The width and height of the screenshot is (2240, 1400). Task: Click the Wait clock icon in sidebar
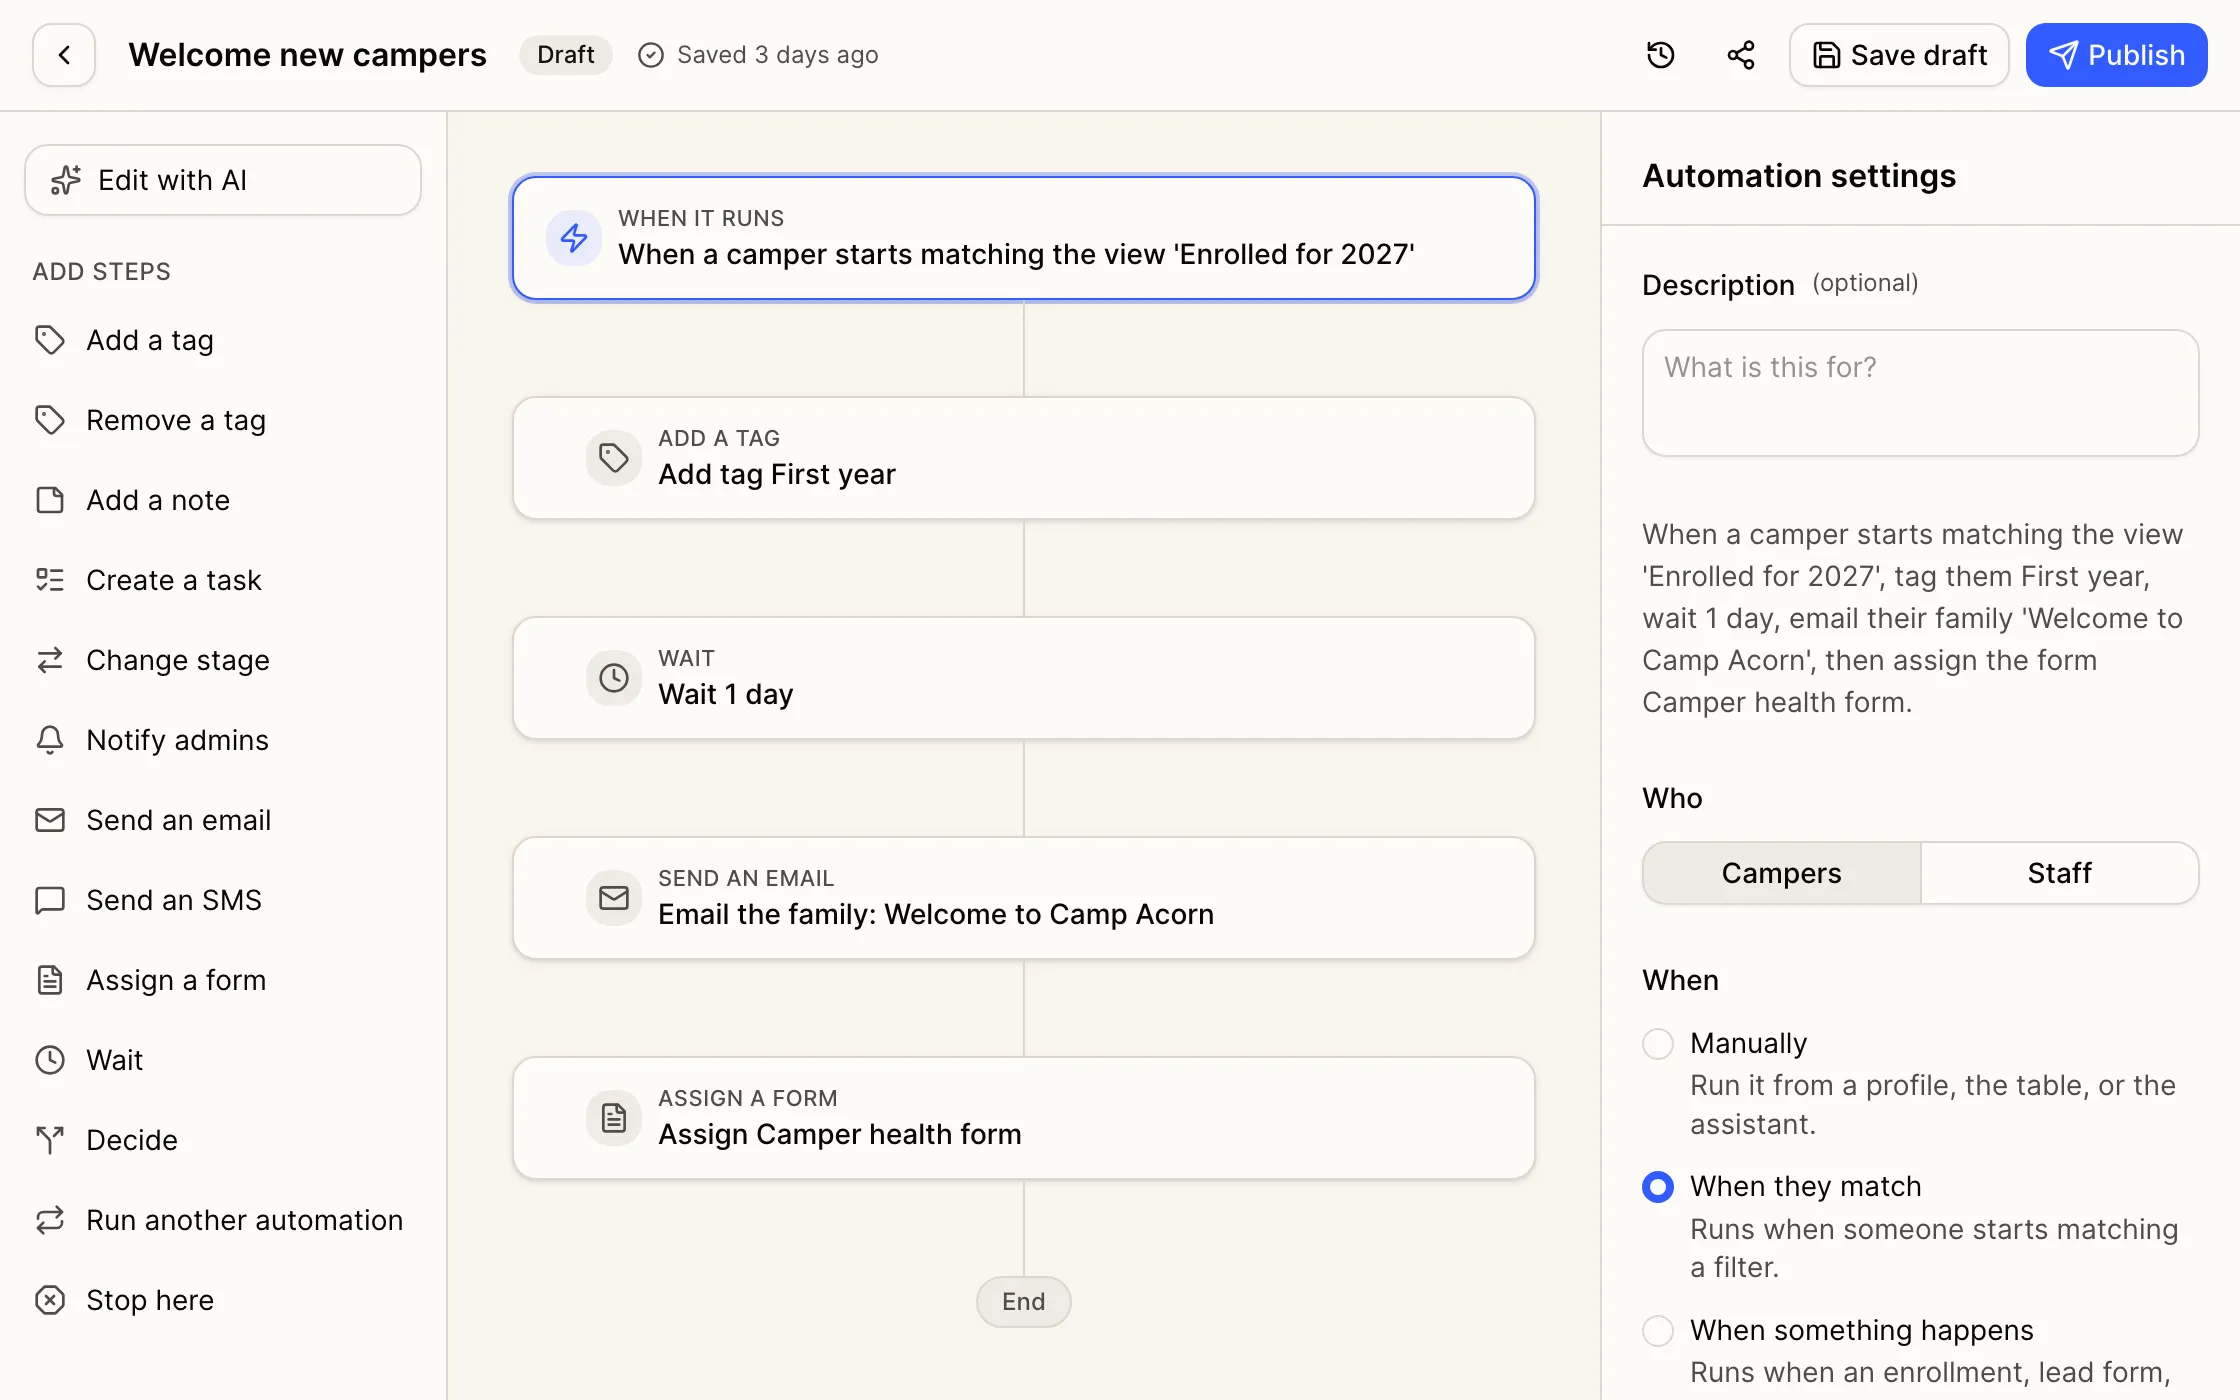50,1060
